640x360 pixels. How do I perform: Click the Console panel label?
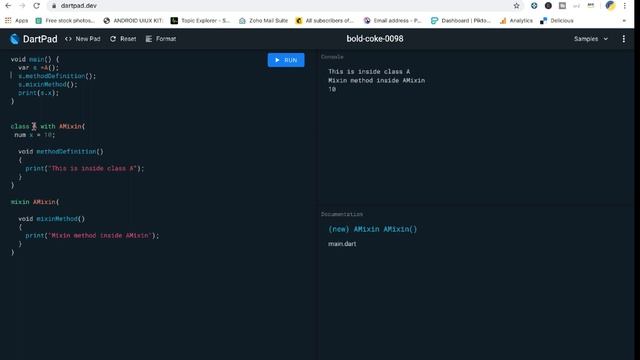pyautogui.click(x=332, y=57)
